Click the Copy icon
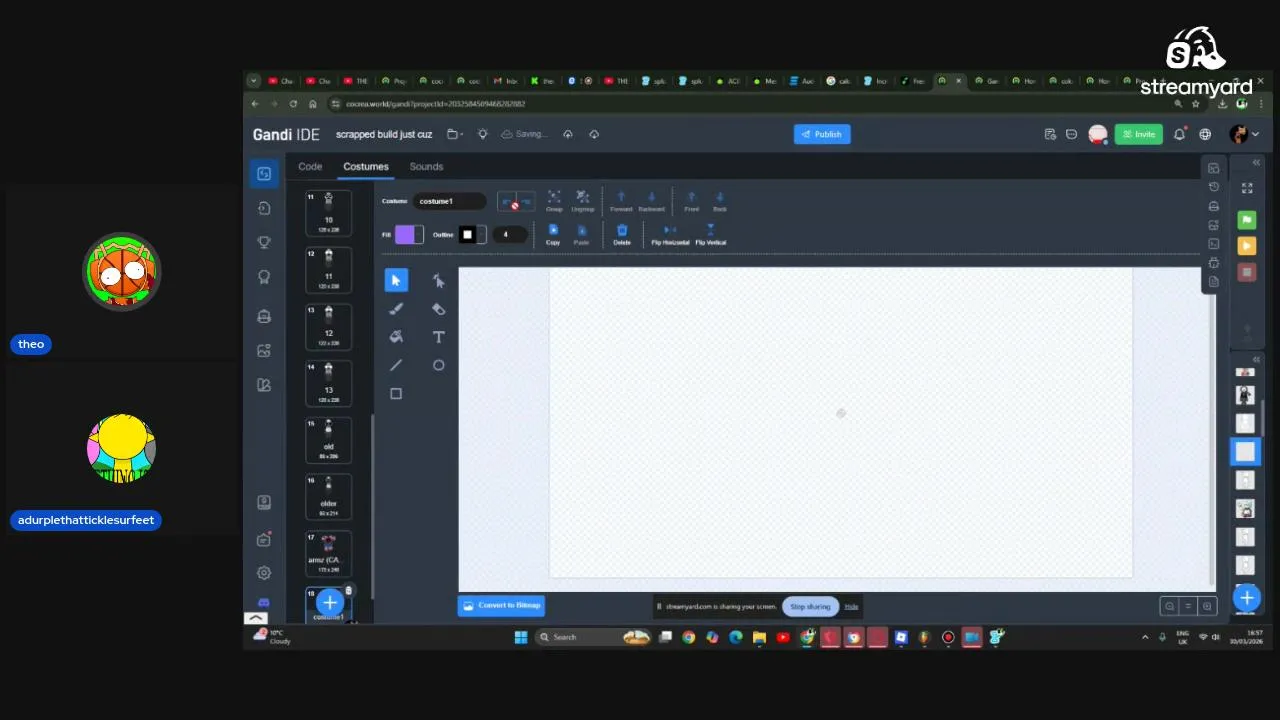 click(553, 234)
